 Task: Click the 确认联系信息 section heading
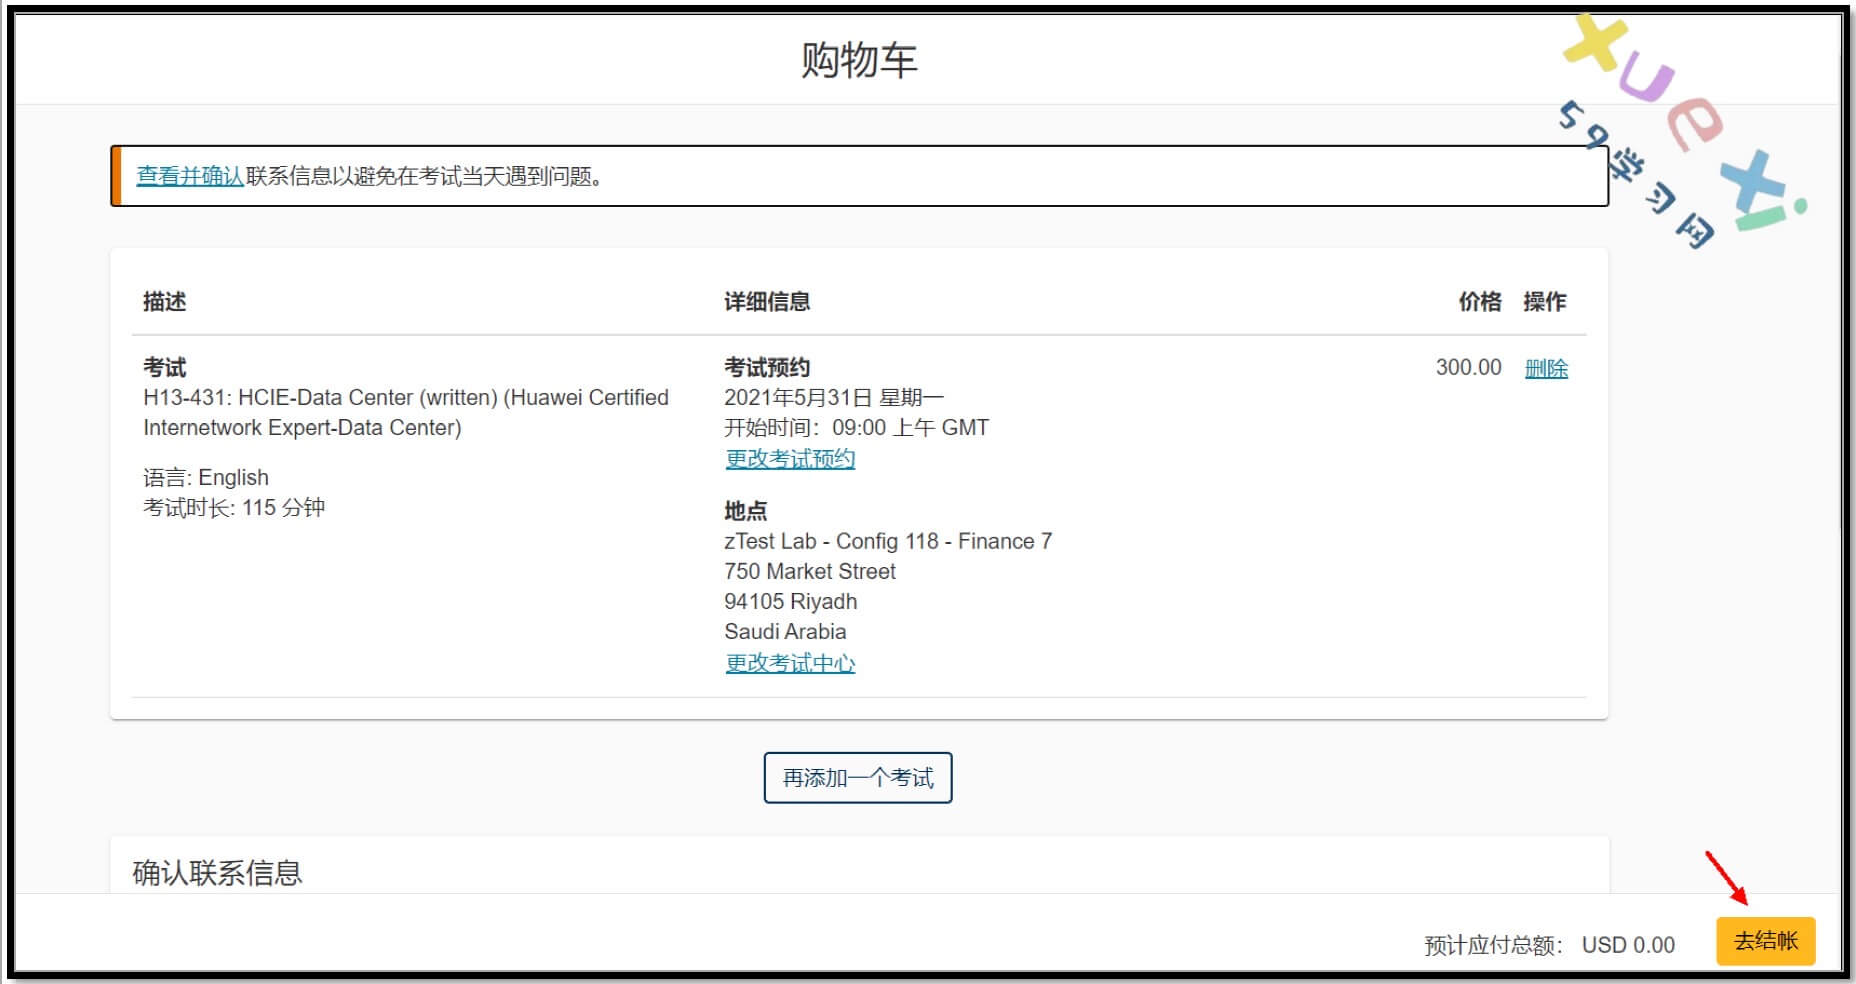(217, 872)
